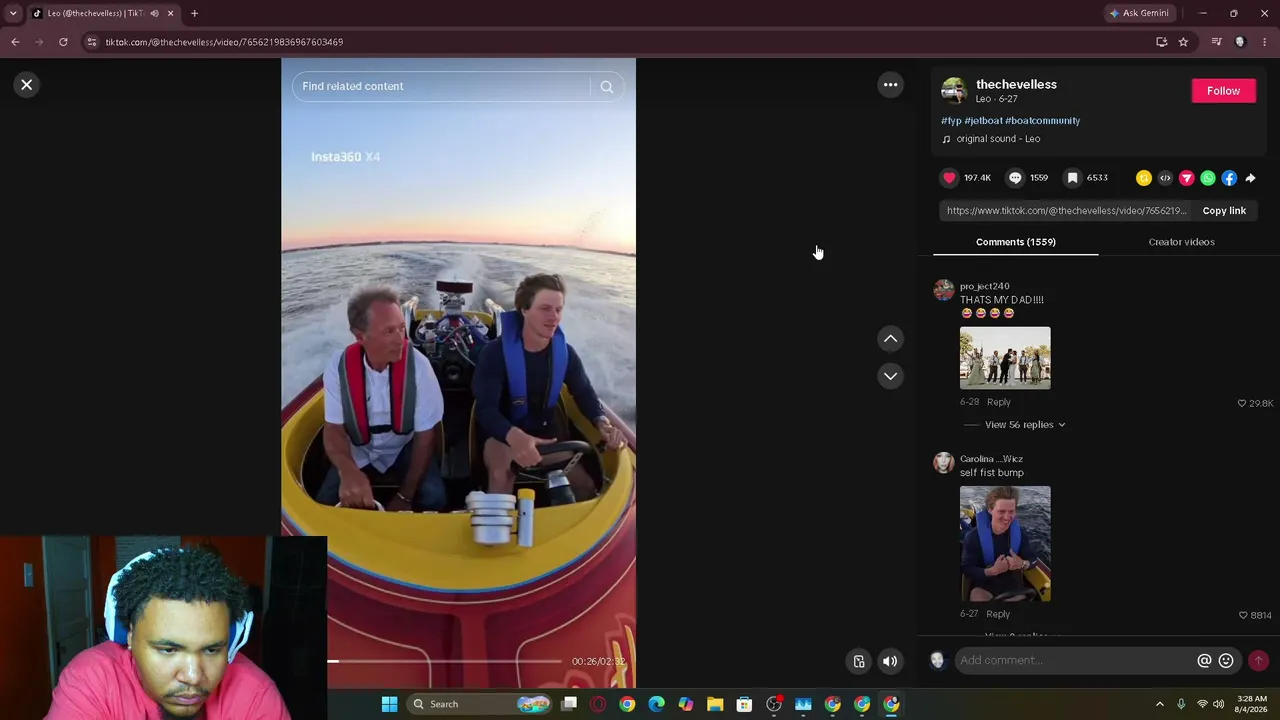Show hidden system tray icons
Viewport: 1280px width, 720px height.
(x=1160, y=704)
